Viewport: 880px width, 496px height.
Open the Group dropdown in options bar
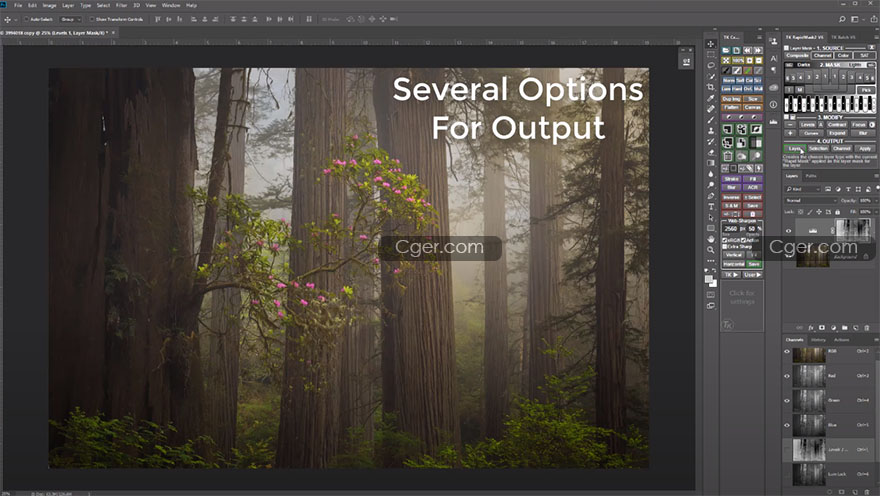(x=71, y=19)
